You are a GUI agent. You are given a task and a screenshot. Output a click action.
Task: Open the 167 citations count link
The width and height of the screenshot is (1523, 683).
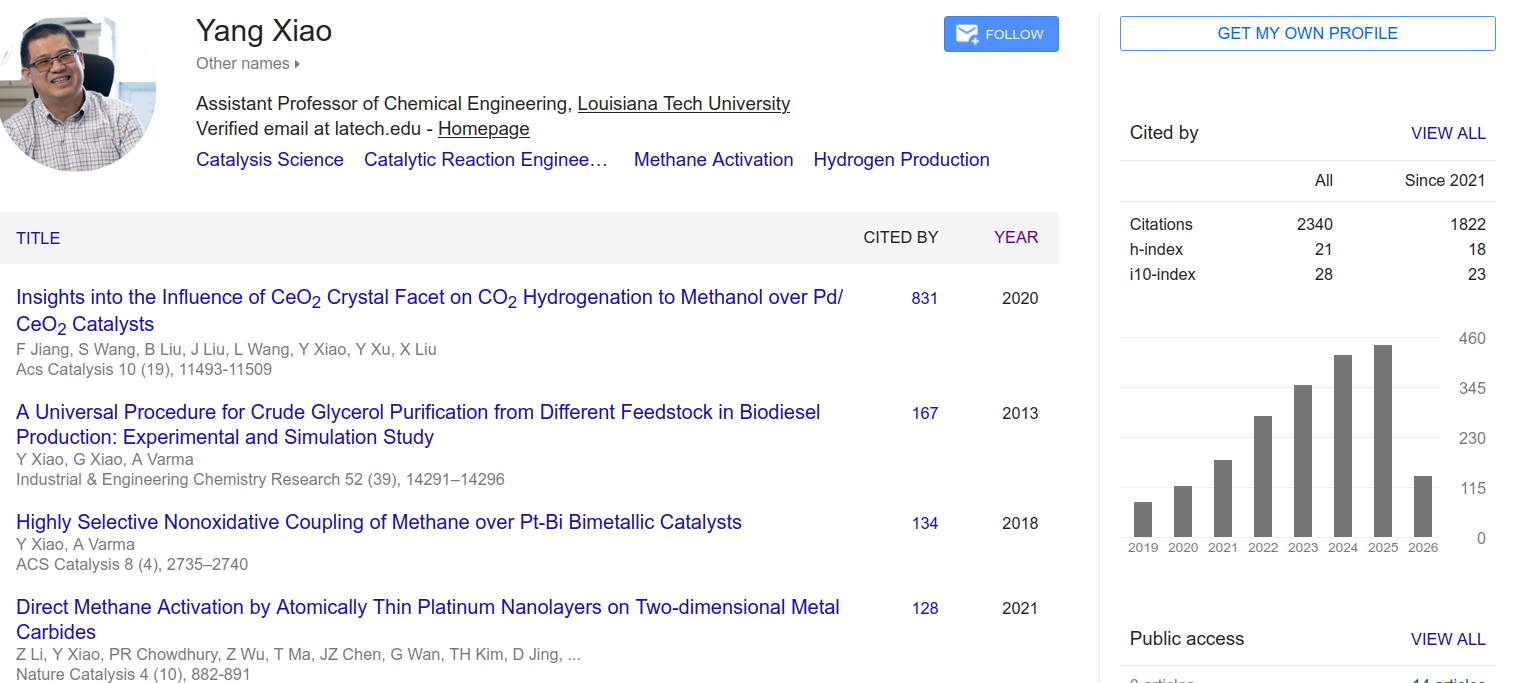[x=924, y=413]
